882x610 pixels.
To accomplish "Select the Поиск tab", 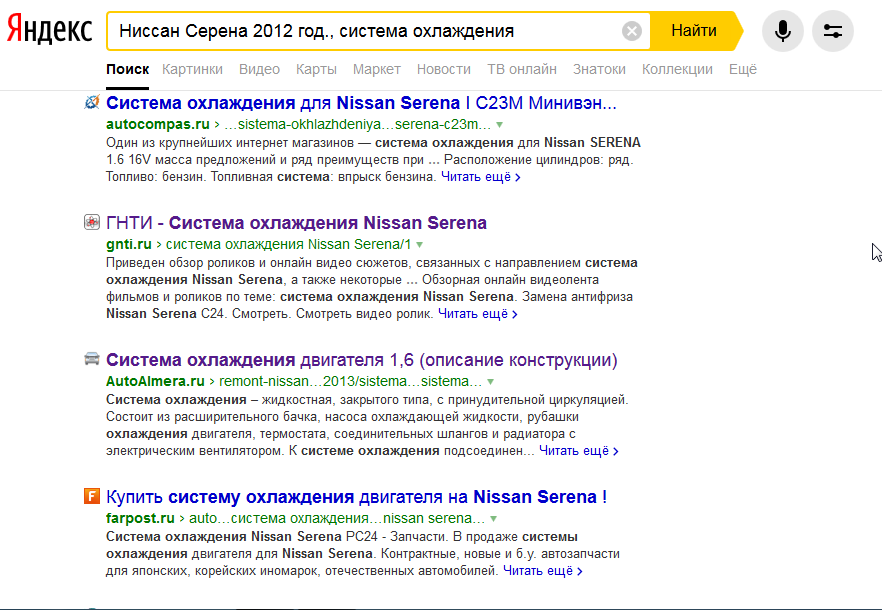I will pyautogui.click(x=128, y=69).
